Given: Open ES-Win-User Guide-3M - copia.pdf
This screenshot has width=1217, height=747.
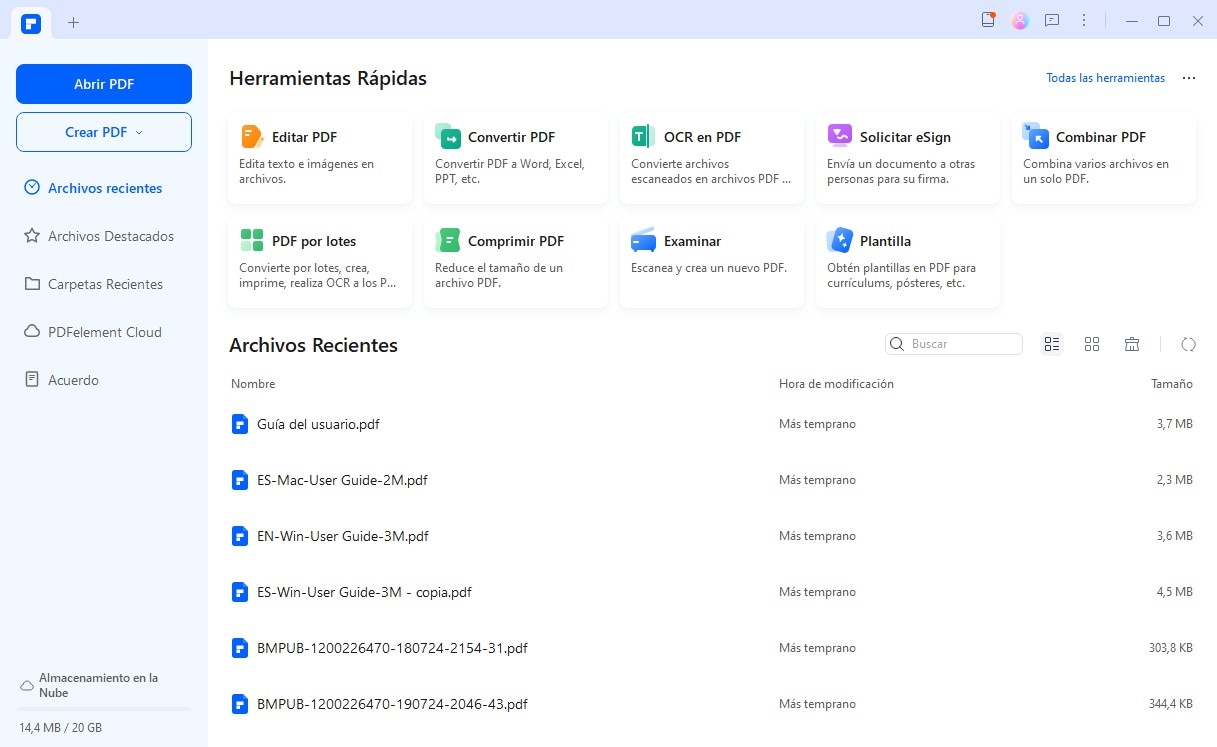Looking at the screenshot, I should pyautogui.click(x=364, y=592).
